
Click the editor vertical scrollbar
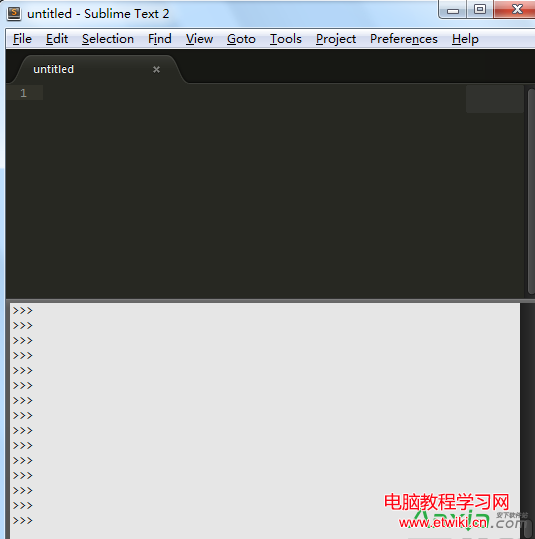point(531,191)
